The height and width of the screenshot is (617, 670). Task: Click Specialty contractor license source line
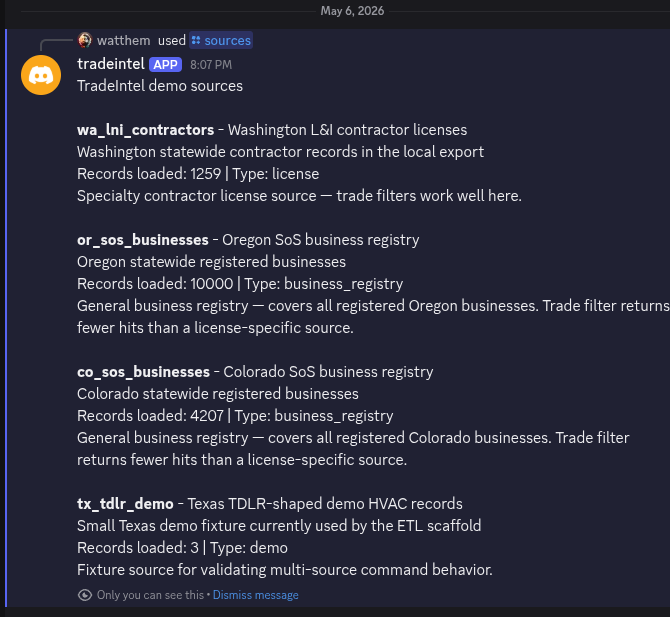(299, 196)
